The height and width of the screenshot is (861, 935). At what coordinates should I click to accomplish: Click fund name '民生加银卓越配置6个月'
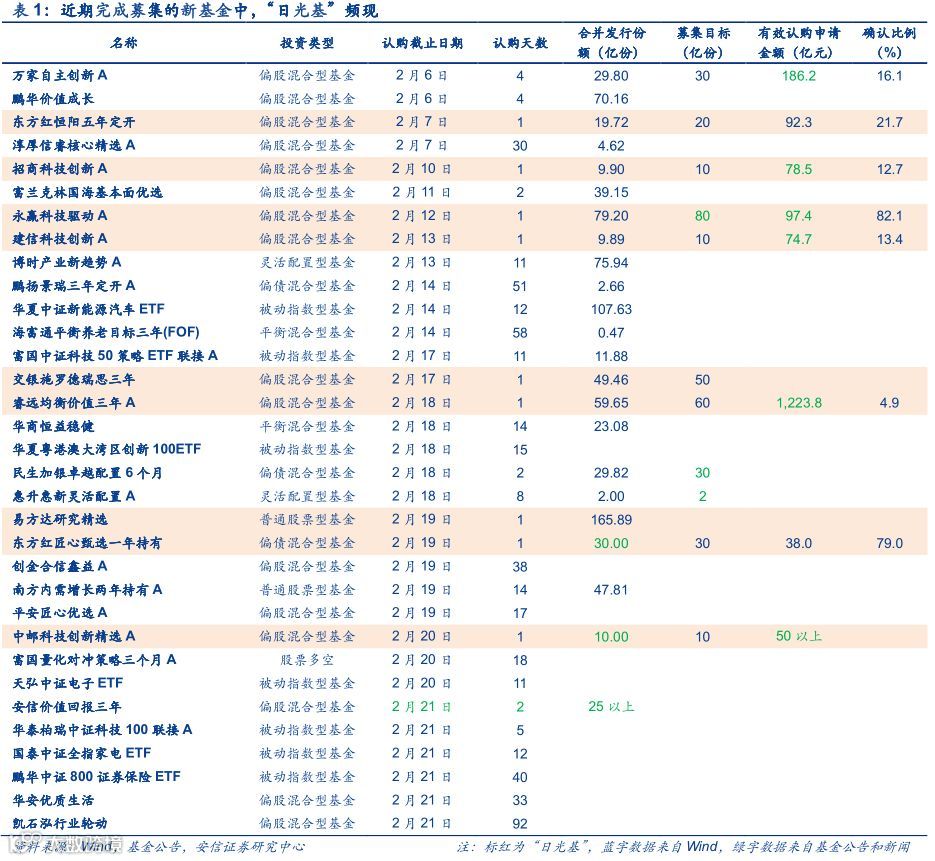(x=87, y=472)
